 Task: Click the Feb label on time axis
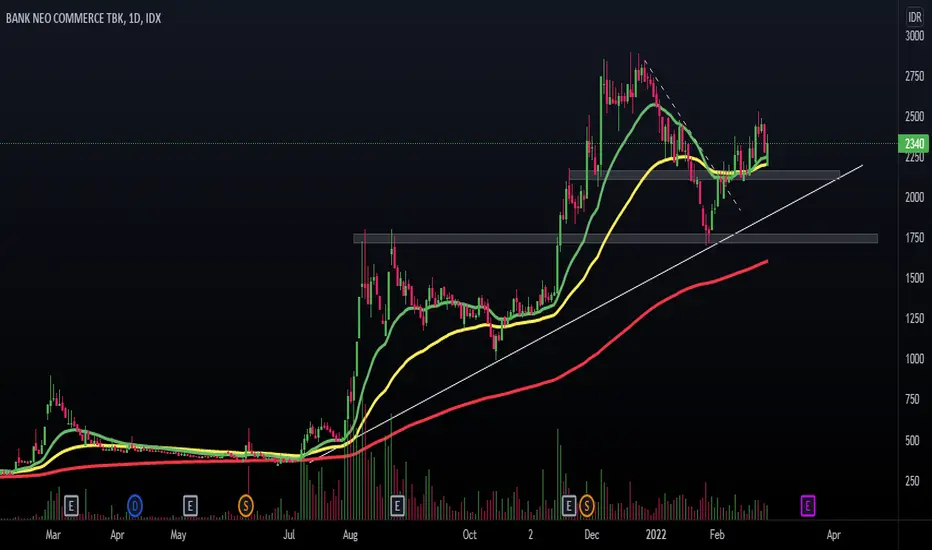pos(717,535)
